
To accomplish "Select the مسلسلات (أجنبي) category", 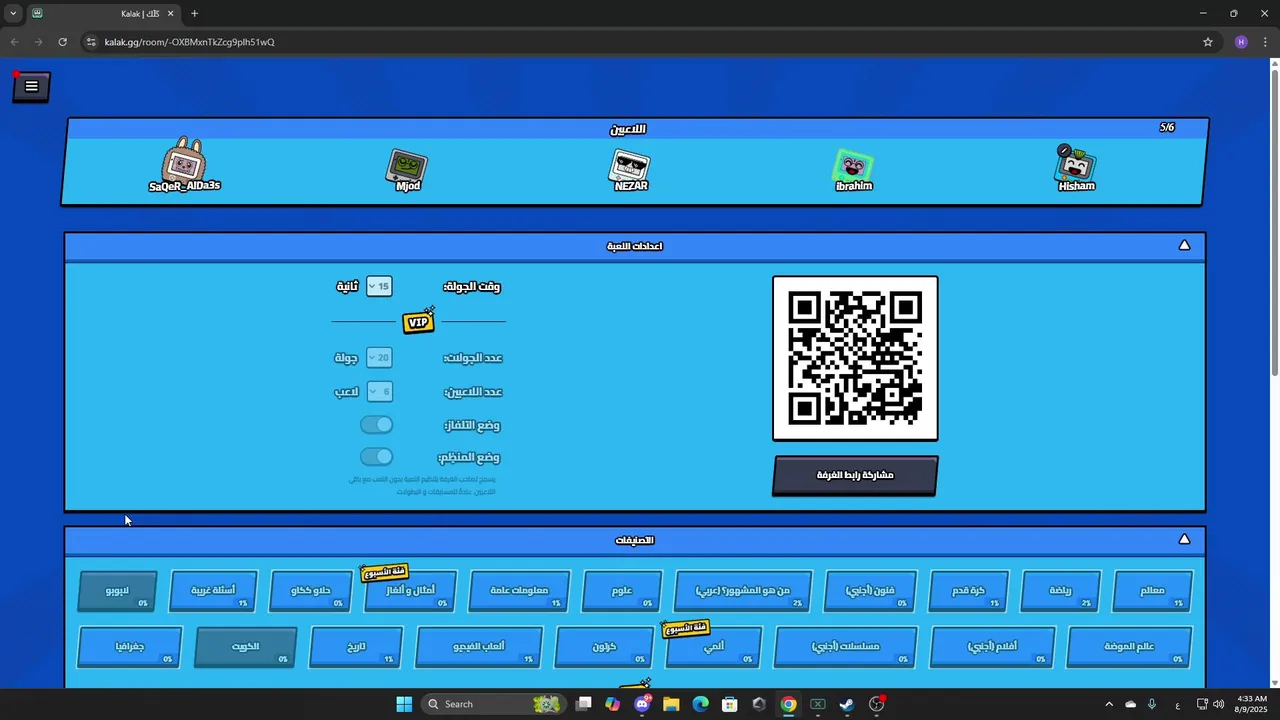I will (x=846, y=647).
